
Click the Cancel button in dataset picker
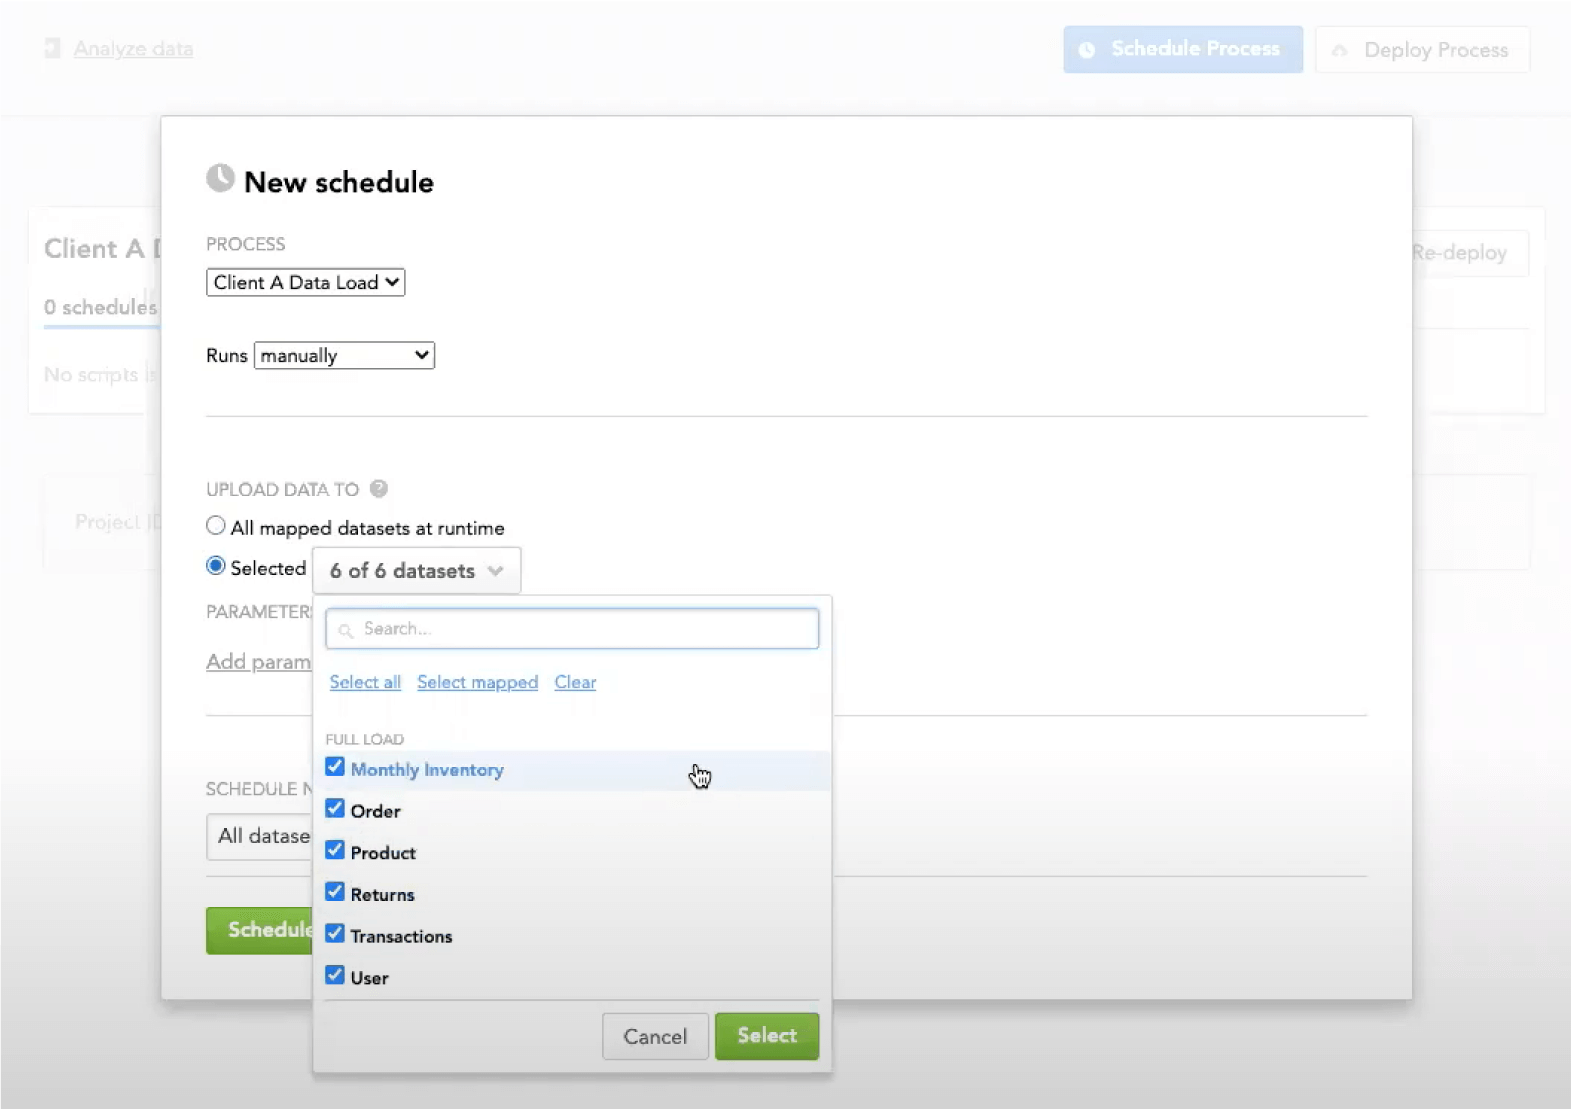pos(655,1036)
